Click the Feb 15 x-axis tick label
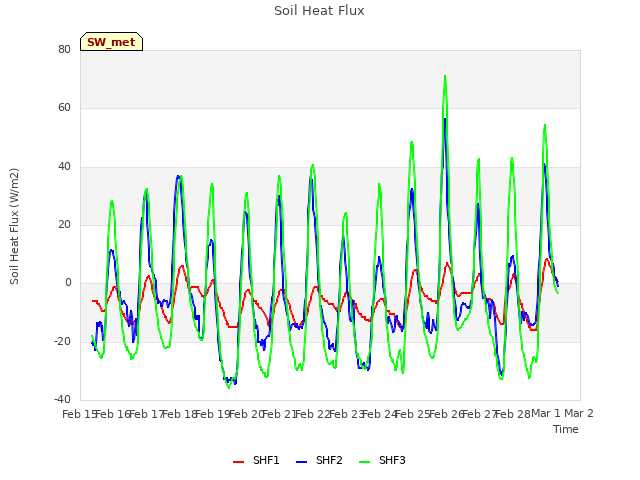The image size is (640, 480). point(79,414)
